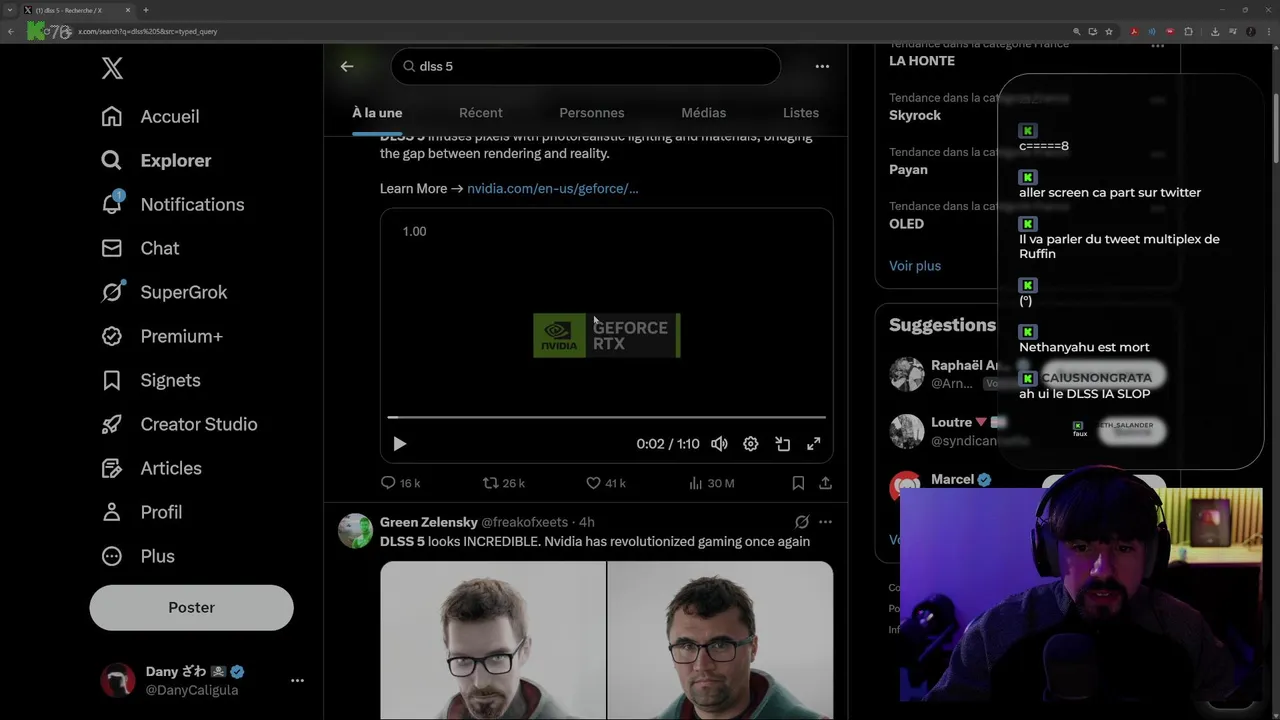Open the nvidia.com/en-us/geforce link
This screenshot has height=720, width=1280.
[552, 188]
